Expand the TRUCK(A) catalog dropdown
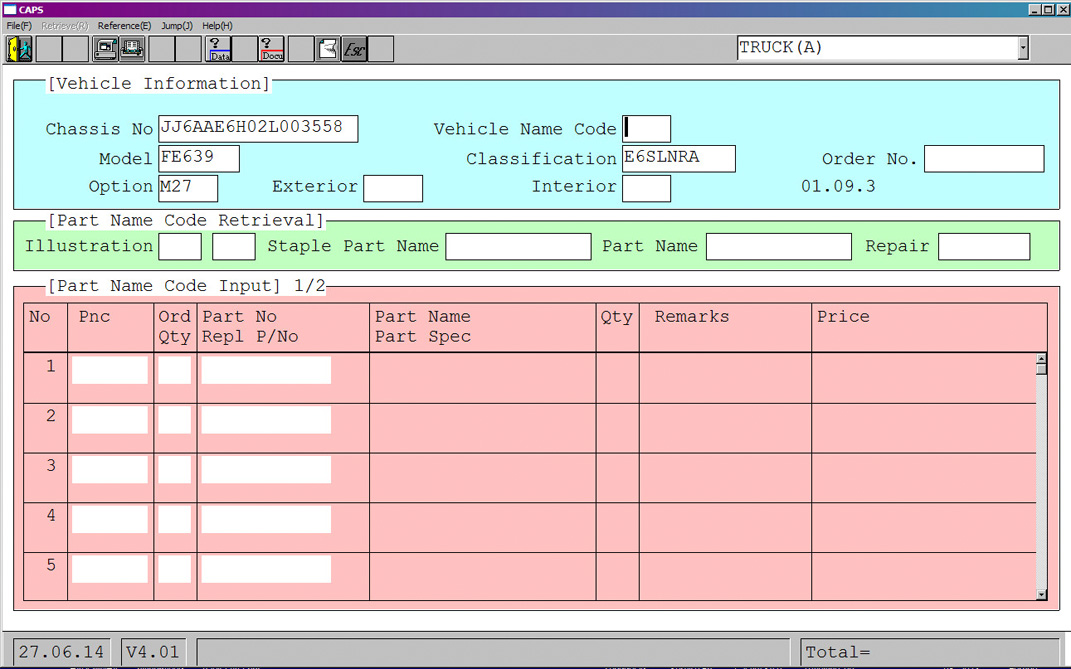Viewport: 1071px width, 669px height. (1022, 48)
